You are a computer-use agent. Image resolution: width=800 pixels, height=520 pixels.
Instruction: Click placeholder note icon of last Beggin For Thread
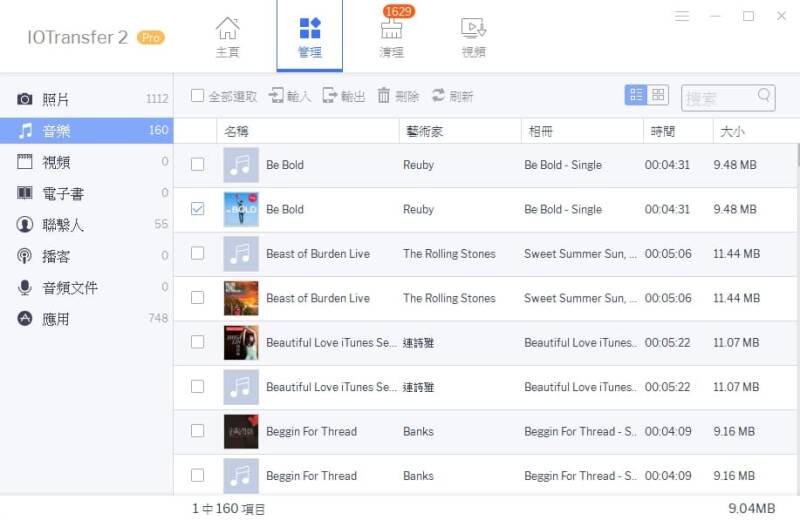241,476
